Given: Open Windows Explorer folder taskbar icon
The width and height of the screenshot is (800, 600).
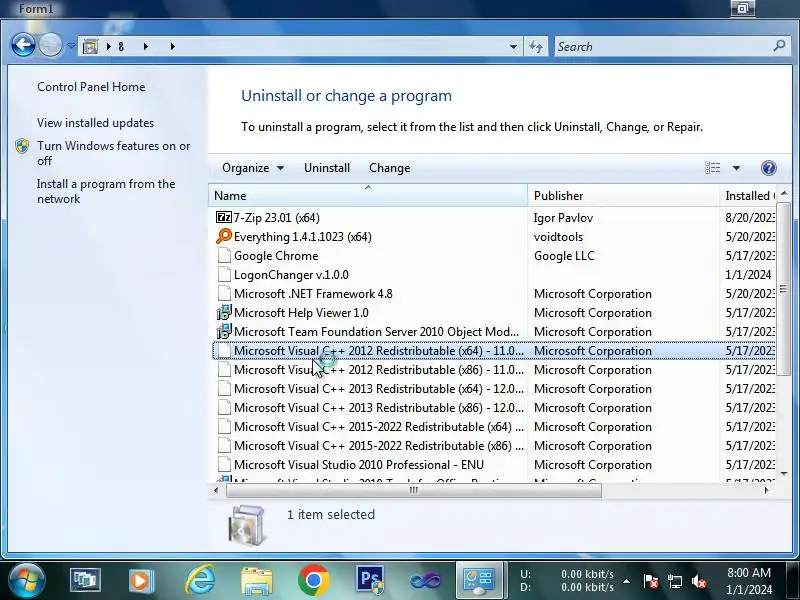Looking at the screenshot, I should [x=257, y=581].
